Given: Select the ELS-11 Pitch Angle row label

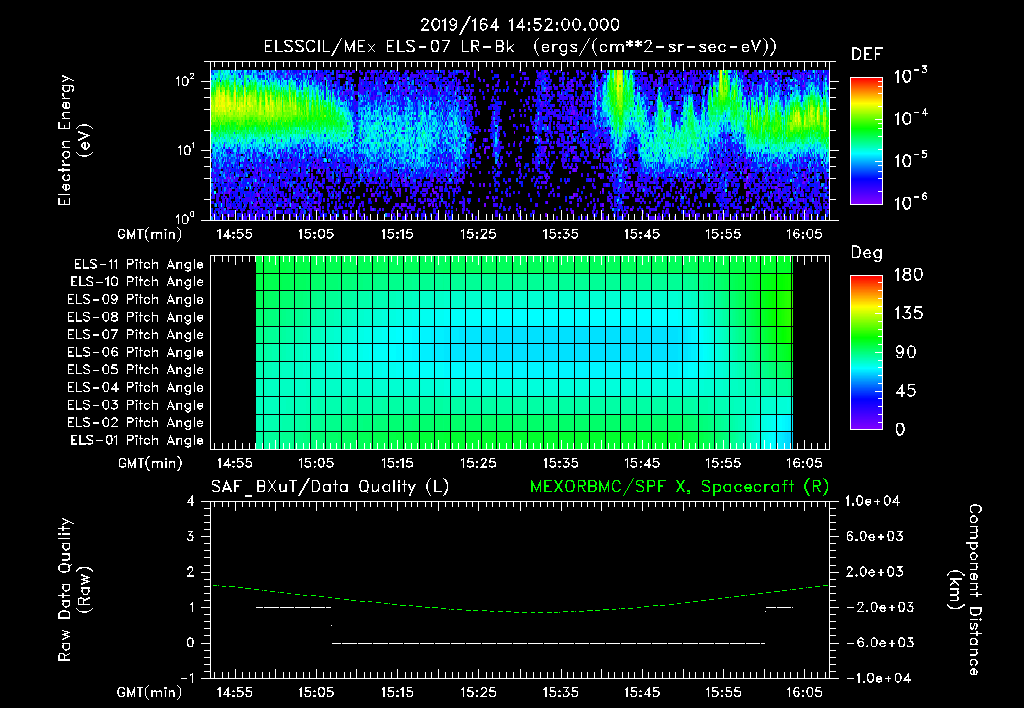Looking at the screenshot, I should [x=138, y=265].
